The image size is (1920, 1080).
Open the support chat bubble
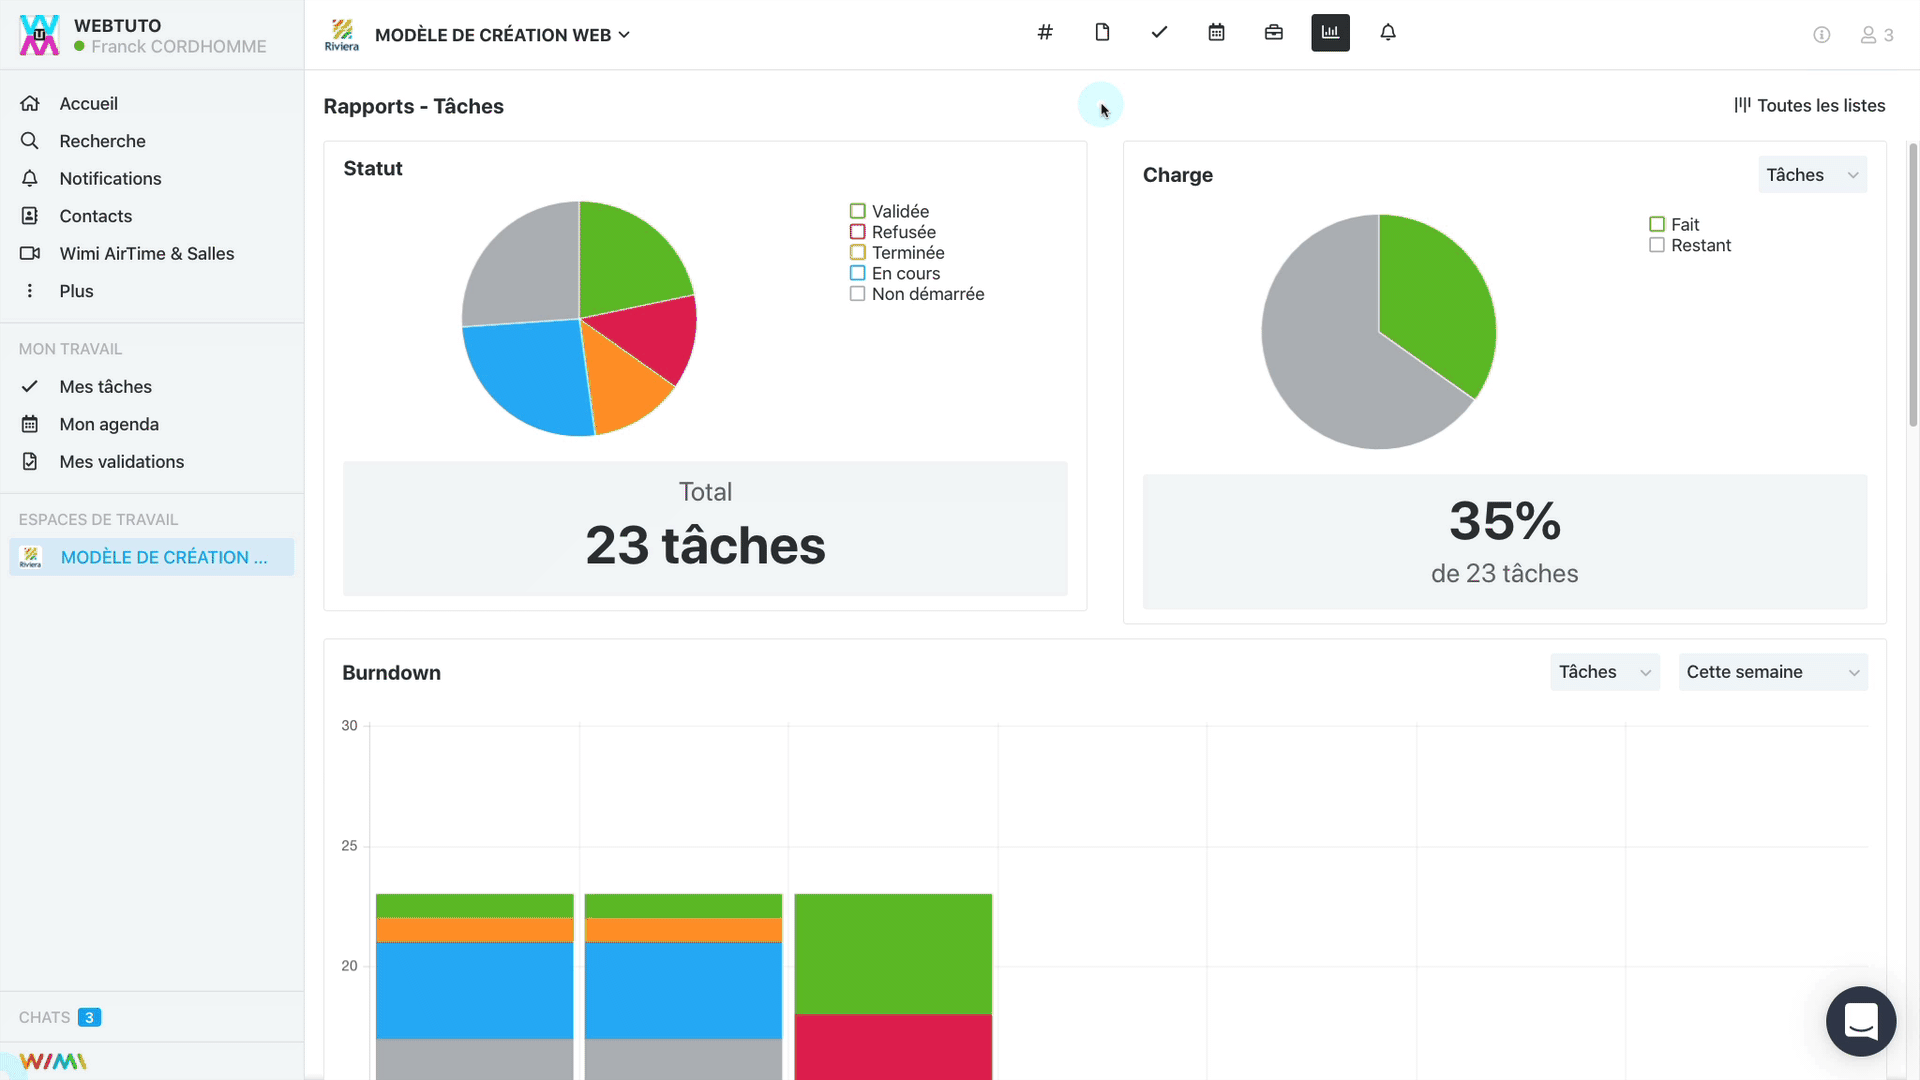click(1861, 1021)
